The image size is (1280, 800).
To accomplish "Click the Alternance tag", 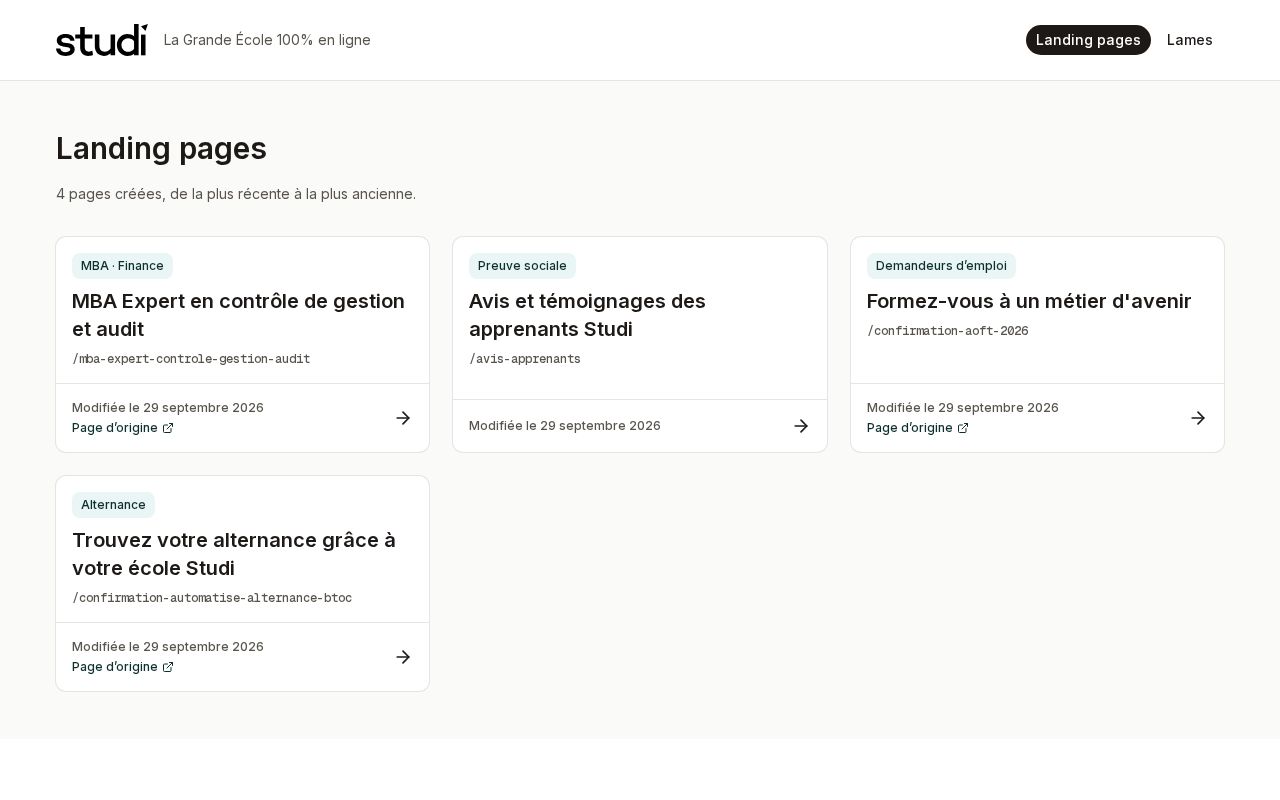I will [x=113, y=505].
